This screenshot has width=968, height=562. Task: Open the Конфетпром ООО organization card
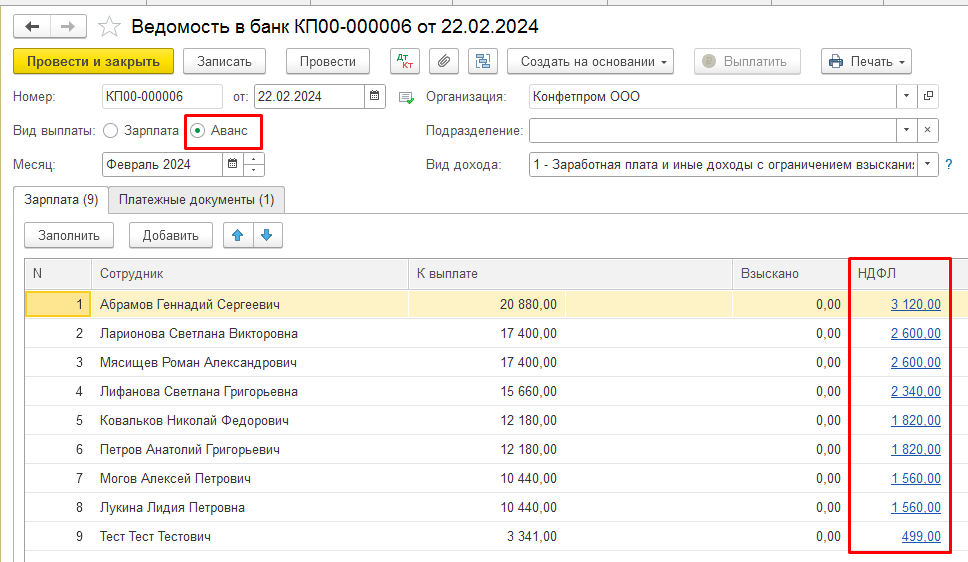coord(928,96)
